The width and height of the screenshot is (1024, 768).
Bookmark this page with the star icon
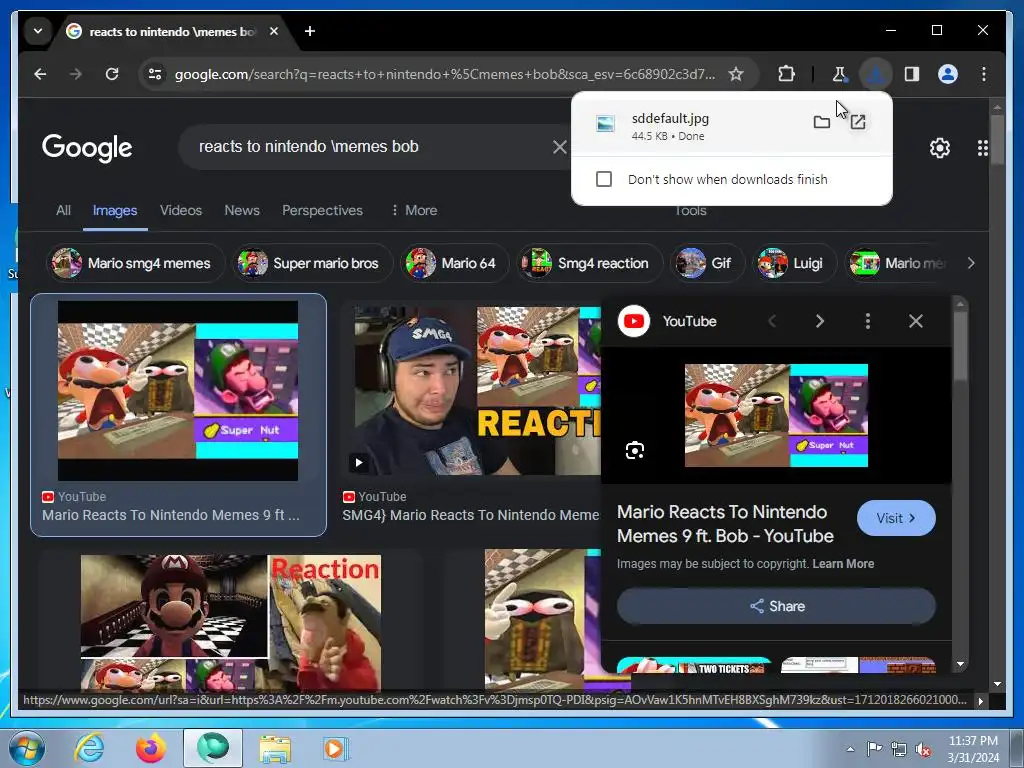[x=736, y=74]
